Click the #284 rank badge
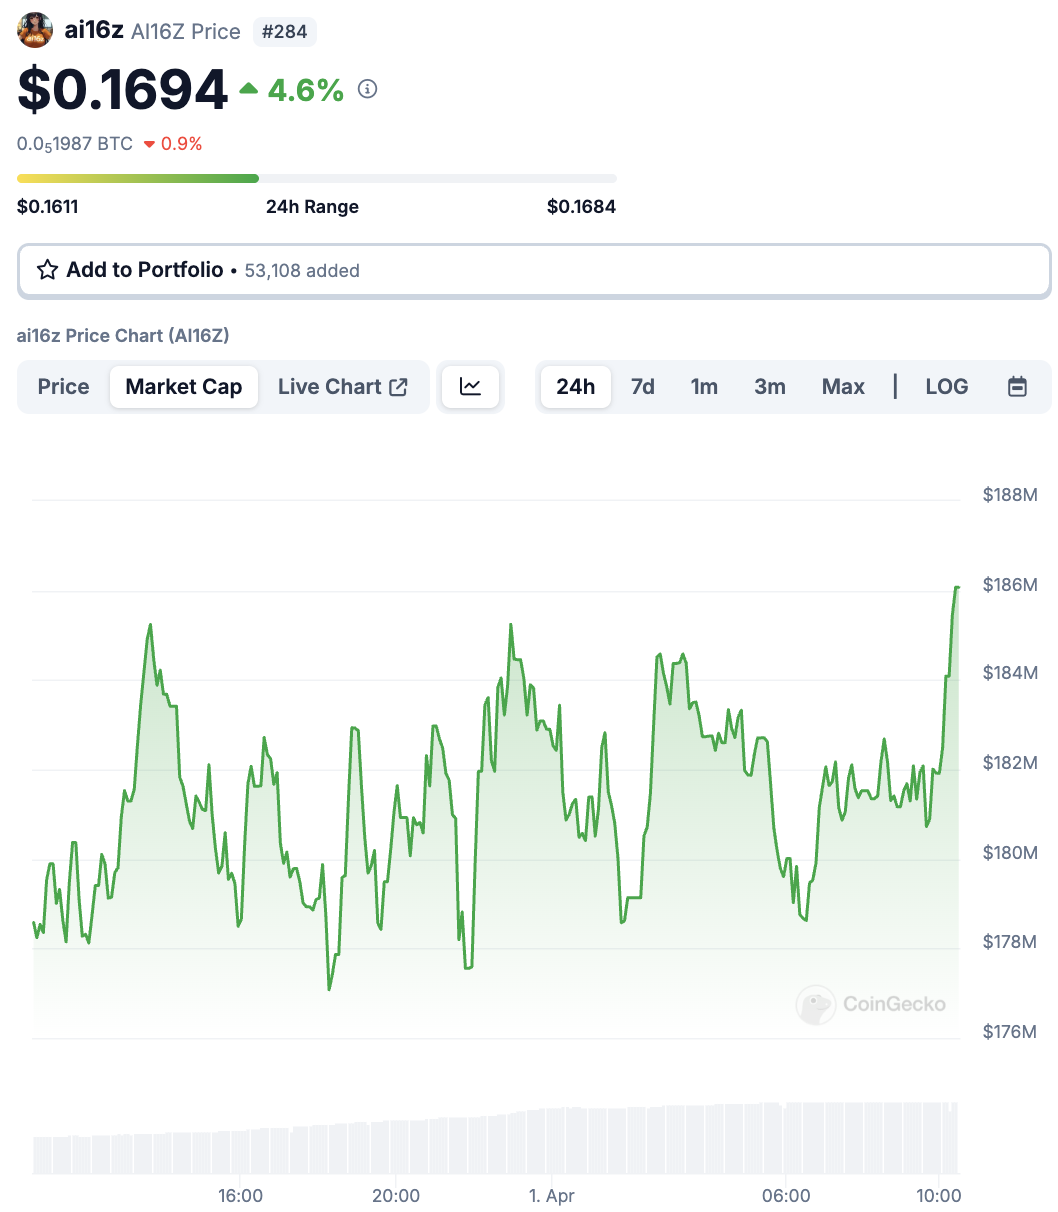1058x1212 pixels. 284,32
